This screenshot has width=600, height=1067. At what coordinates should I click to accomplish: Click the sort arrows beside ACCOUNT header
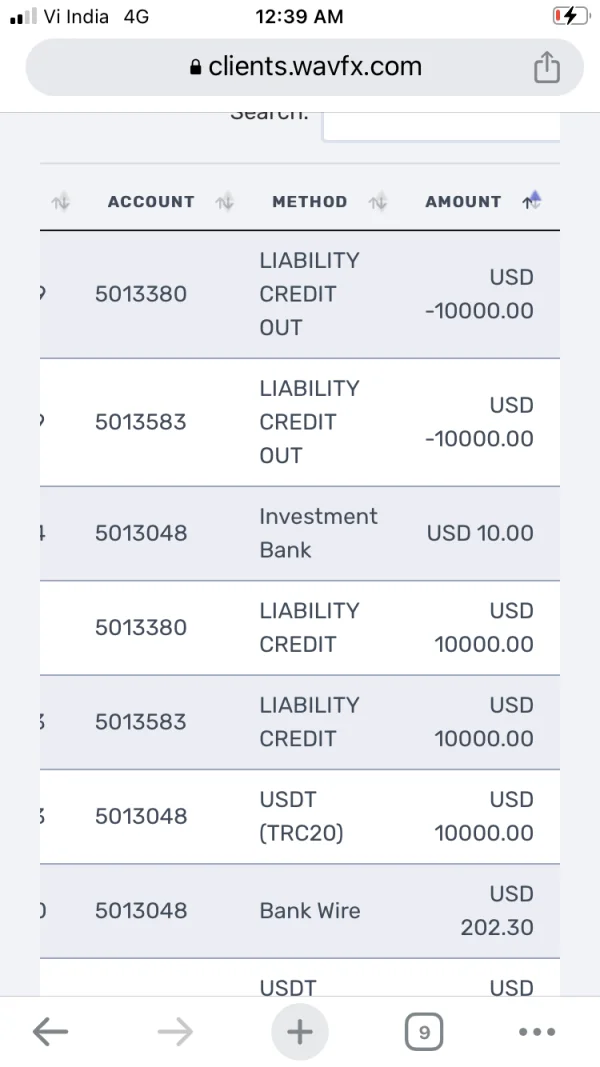point(225,202)
